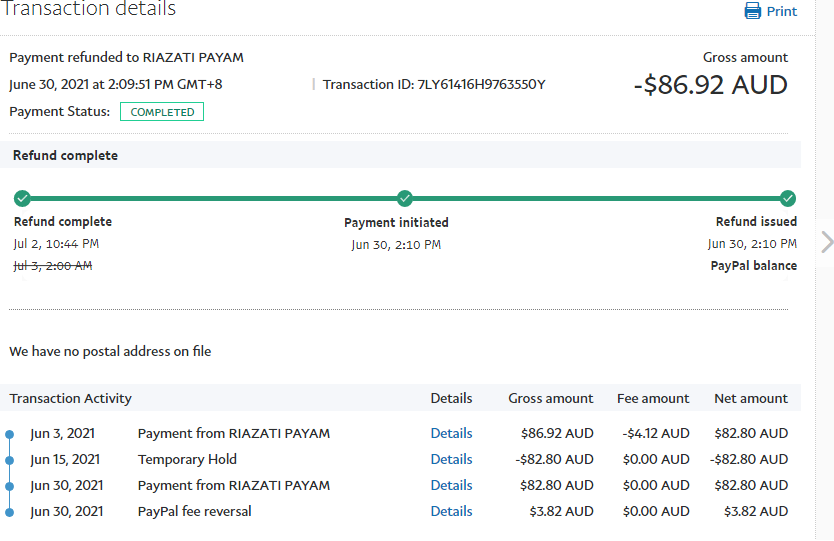Click the Payment initiated checkmark icon
This screenshot has height=541, width=834.
404,198
